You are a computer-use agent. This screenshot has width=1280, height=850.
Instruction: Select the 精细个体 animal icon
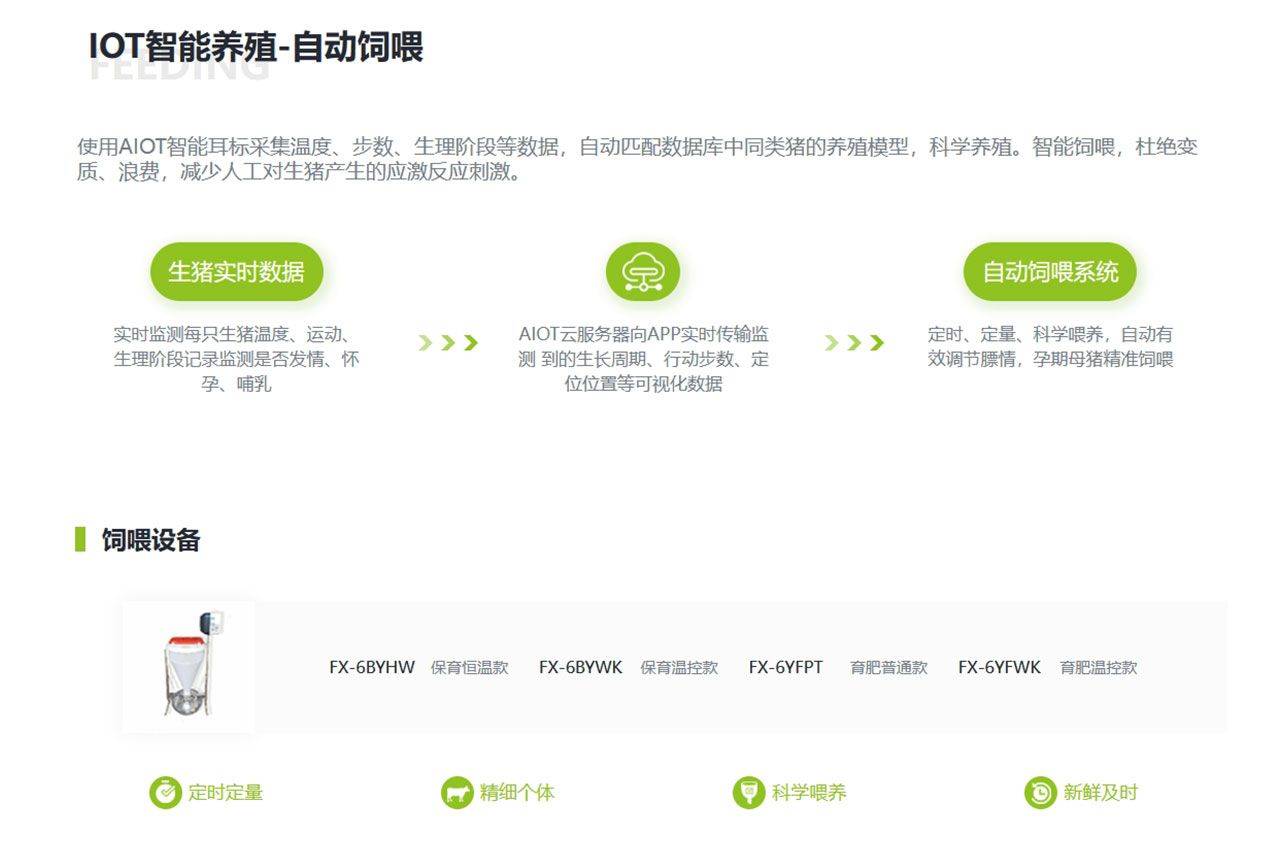tap(457, 793)
